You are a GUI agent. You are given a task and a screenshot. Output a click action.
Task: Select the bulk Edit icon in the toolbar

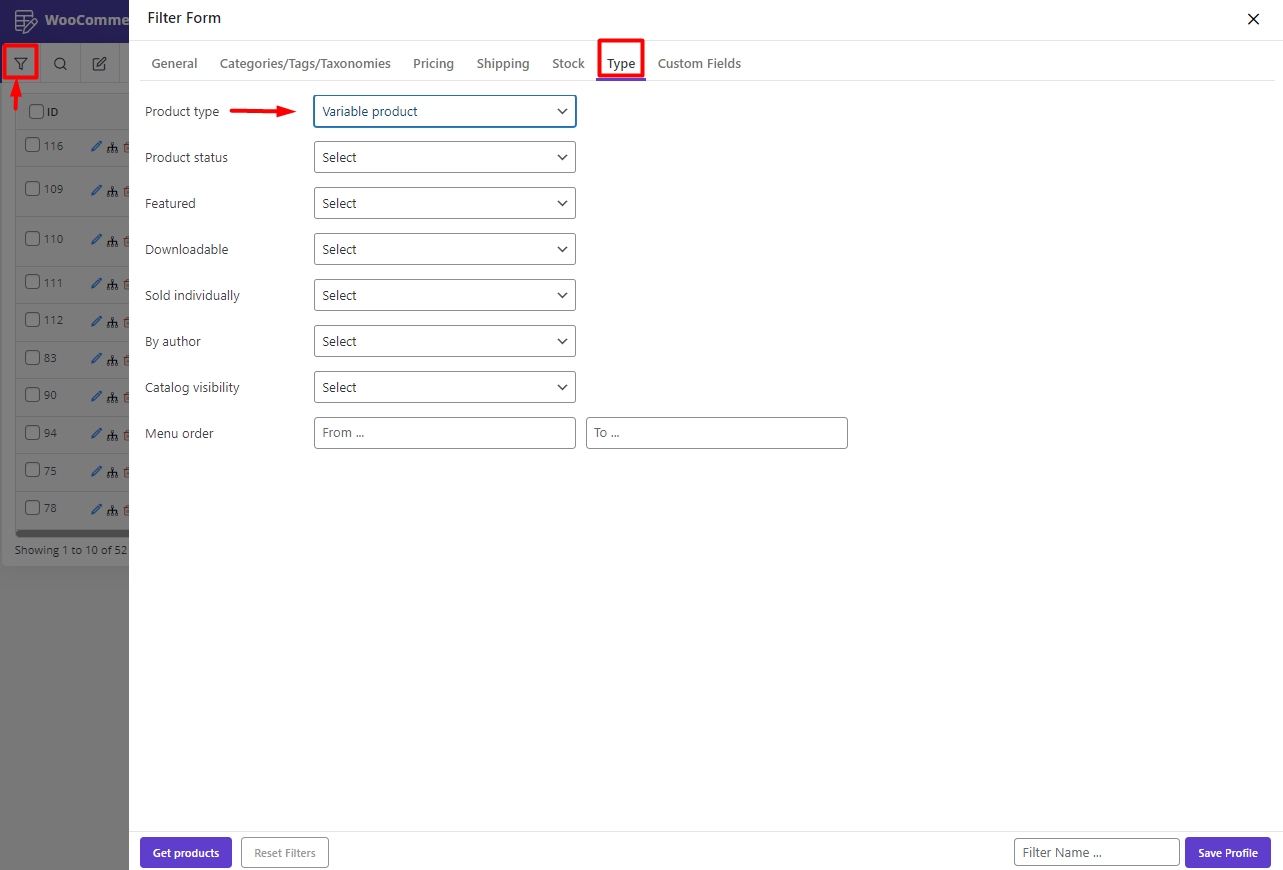98,62
